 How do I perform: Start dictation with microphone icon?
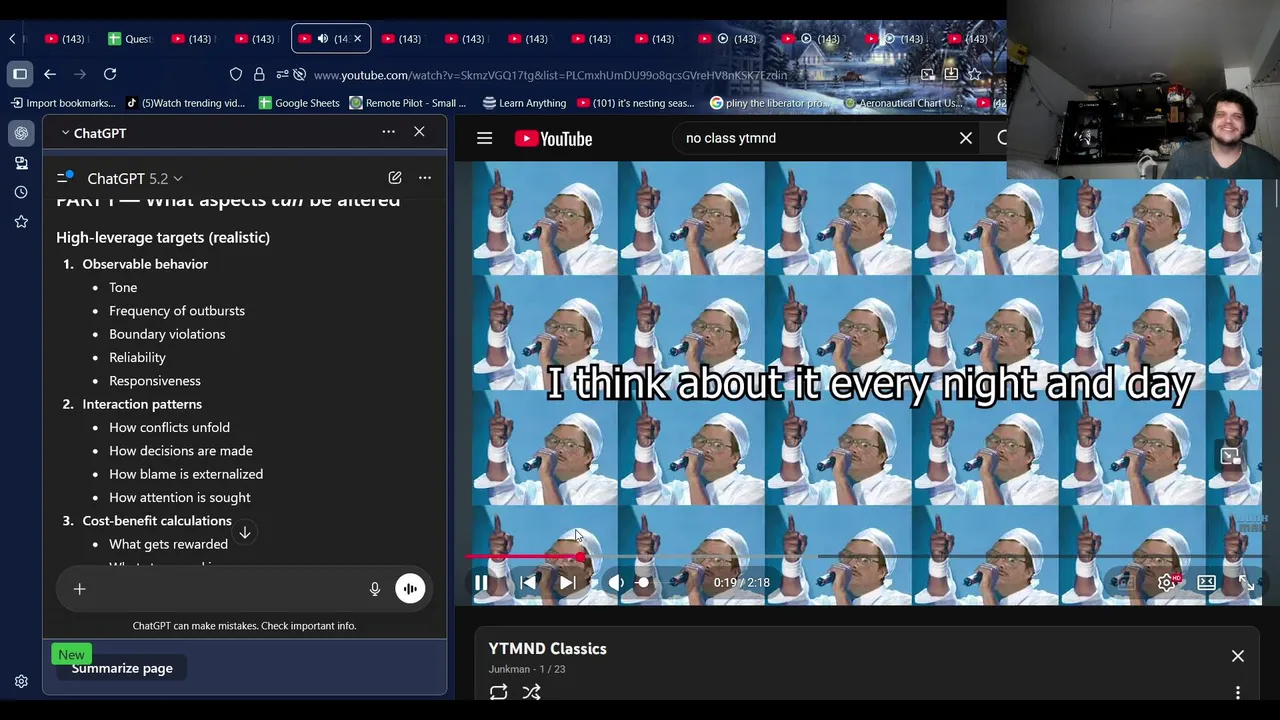click(375, 589)
